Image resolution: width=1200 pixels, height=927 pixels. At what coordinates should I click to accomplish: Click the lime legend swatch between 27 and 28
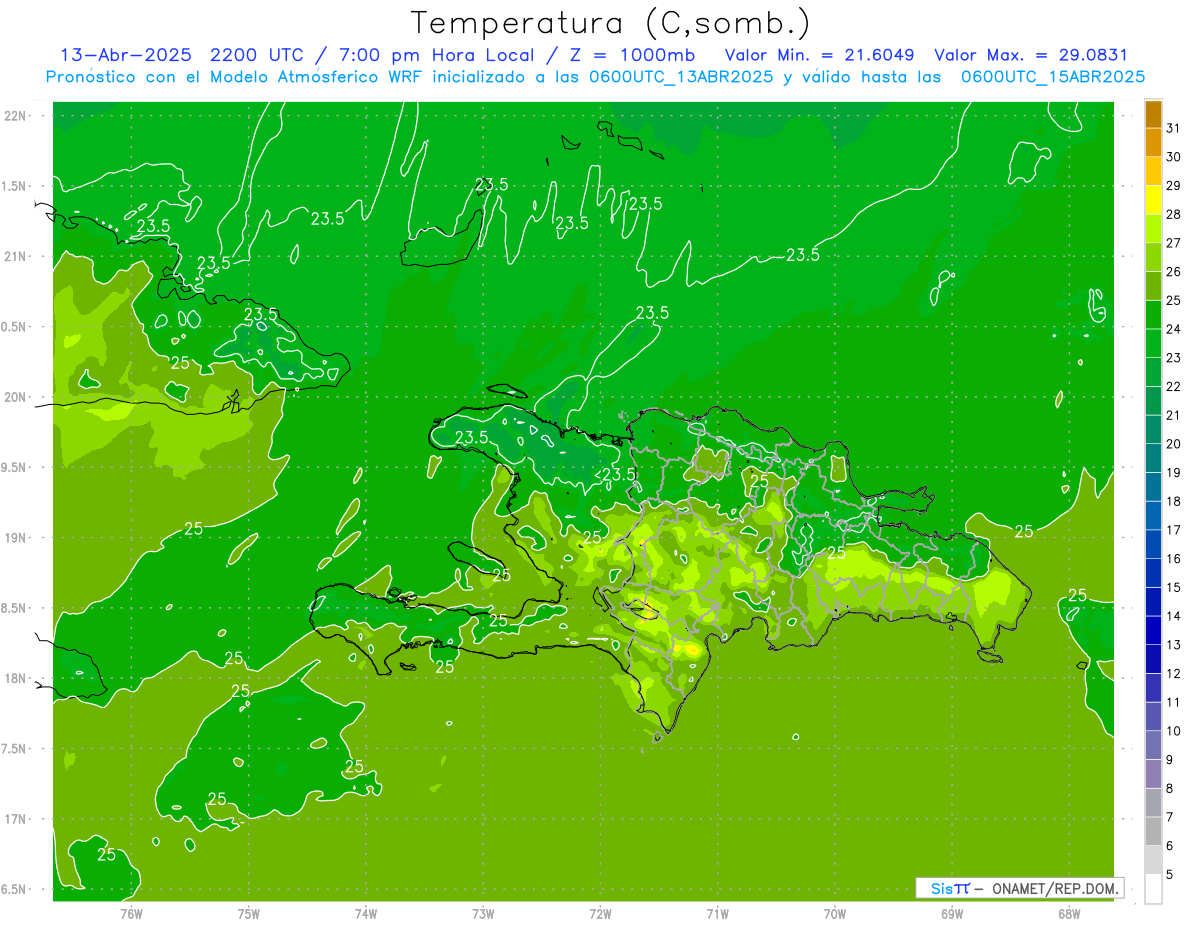point(1153,228)
